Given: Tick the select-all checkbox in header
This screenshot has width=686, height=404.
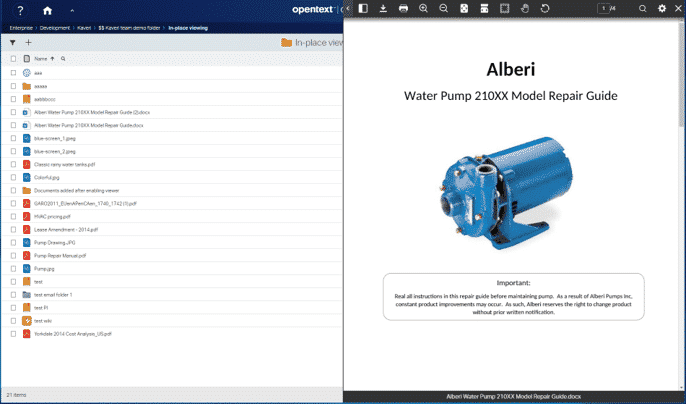Looking at the screenshot, I should [x=13, y=59].
